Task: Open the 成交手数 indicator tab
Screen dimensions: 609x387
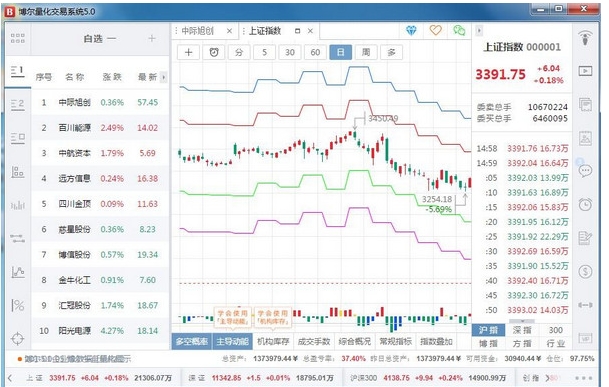Action: coord(314,342)
